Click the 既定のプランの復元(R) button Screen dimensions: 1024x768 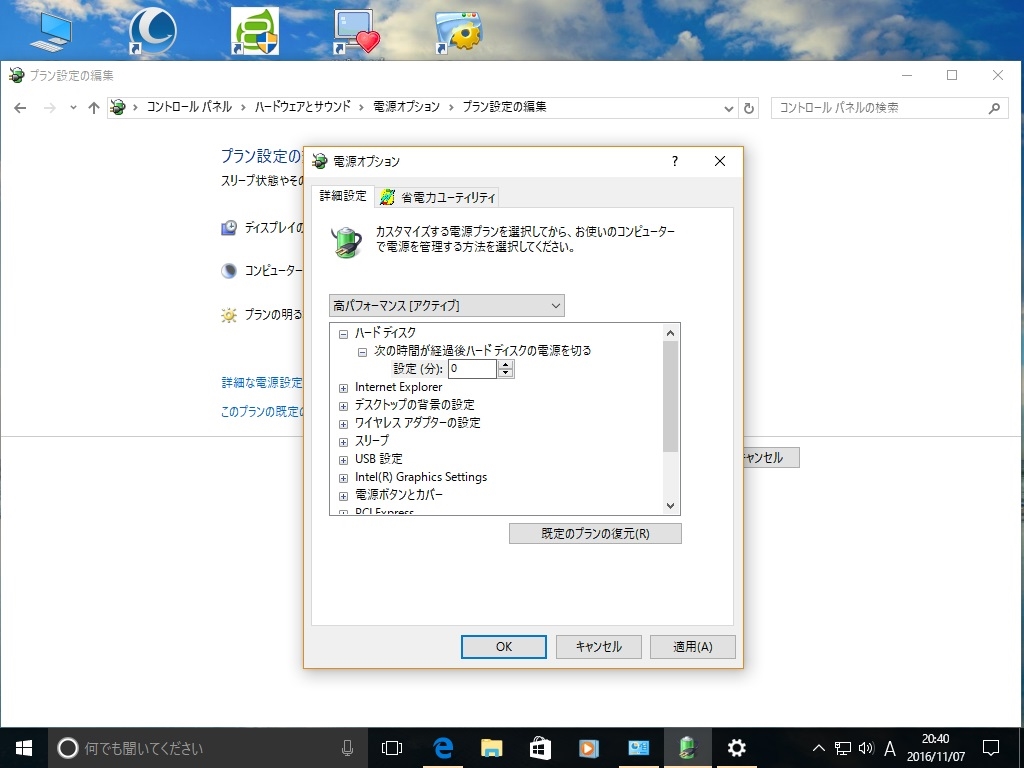coord(595,534)
